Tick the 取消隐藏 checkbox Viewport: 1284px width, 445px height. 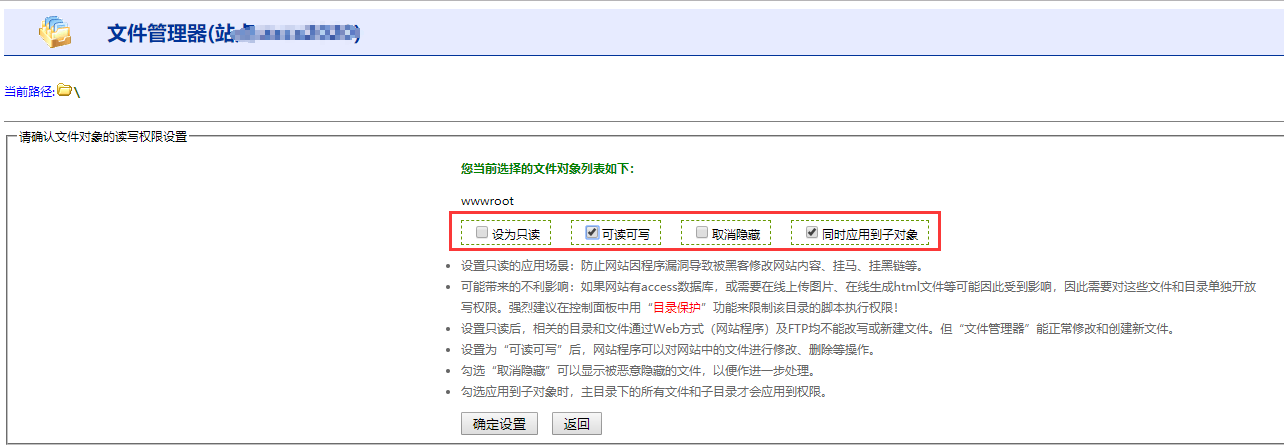click(702, 233)
